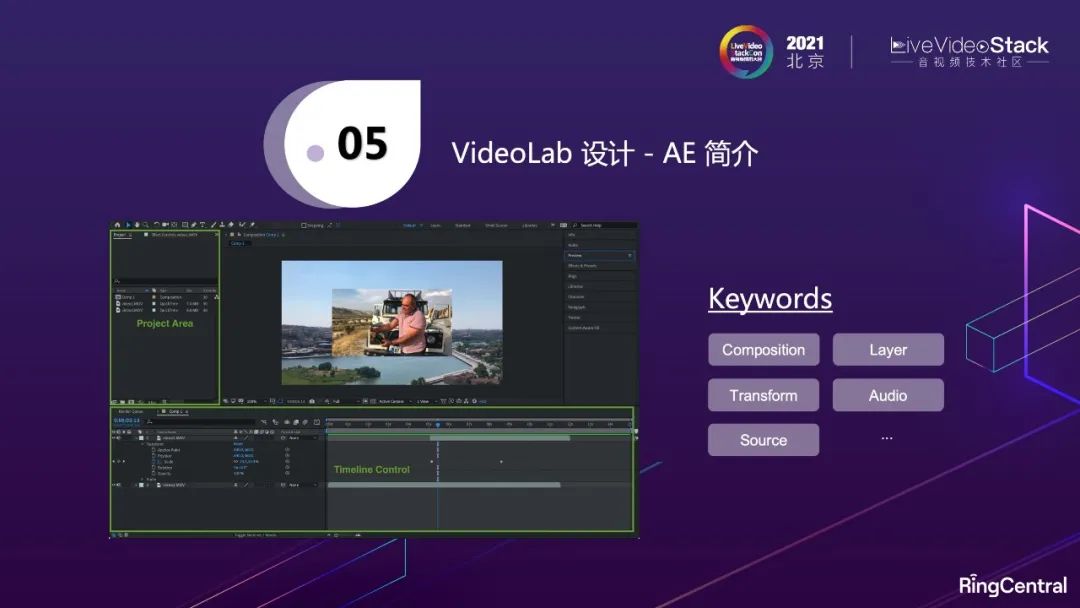The width and height of the screenshot is (1080, 608).
Task: Click the frame blending icon in timeline header
Action: 295,422
